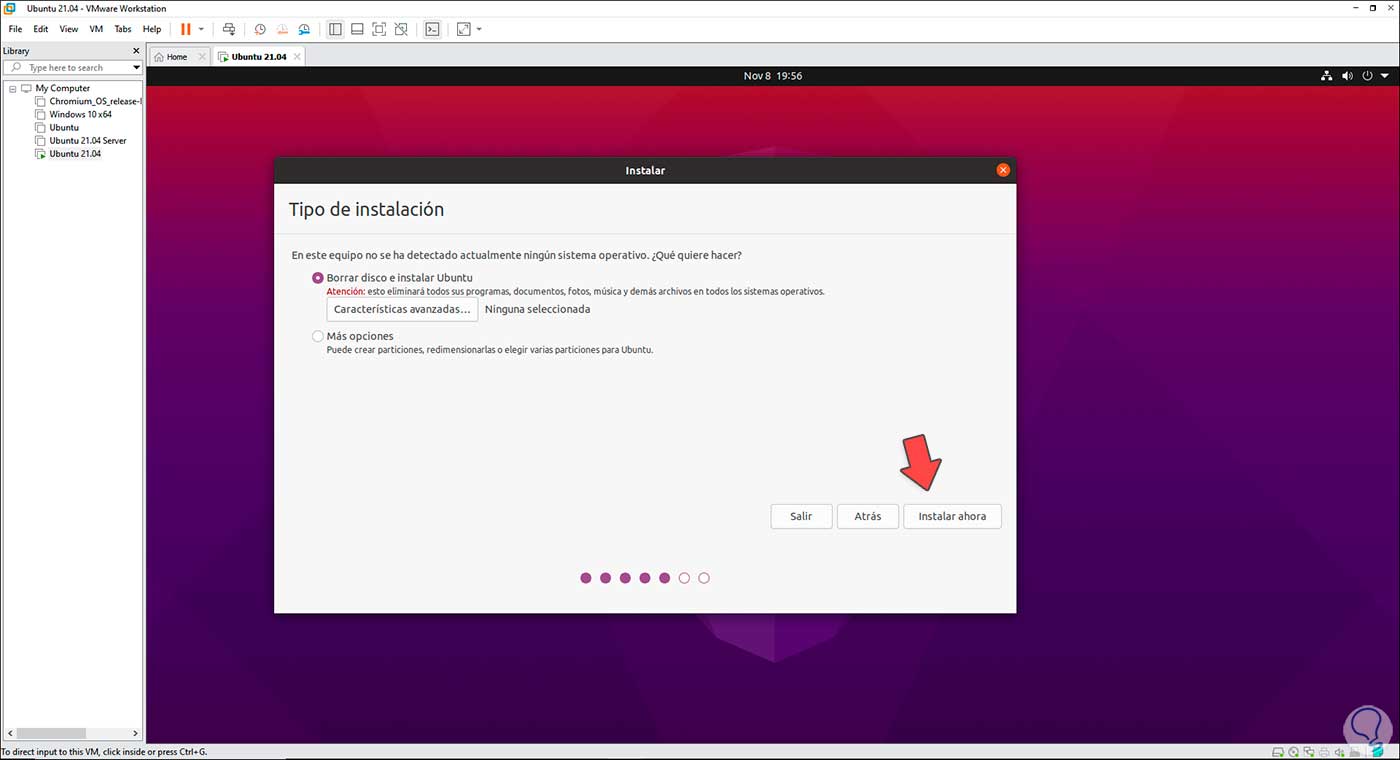Click the Ninguna seleccionada text
The width and height of the screenshot is (1400, 760).
coord(537,309)
